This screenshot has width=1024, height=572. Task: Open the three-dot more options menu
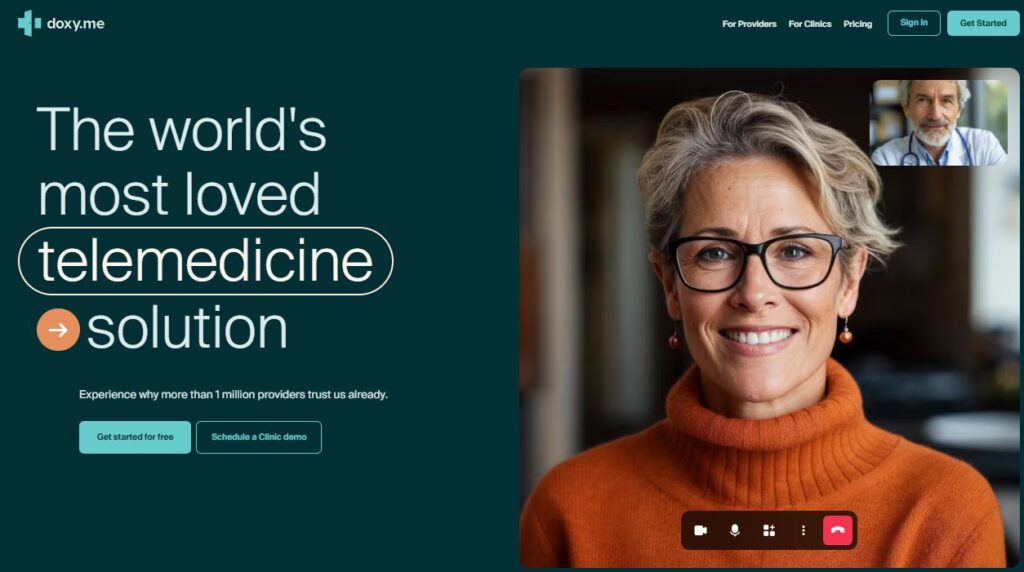click(803, 530)
